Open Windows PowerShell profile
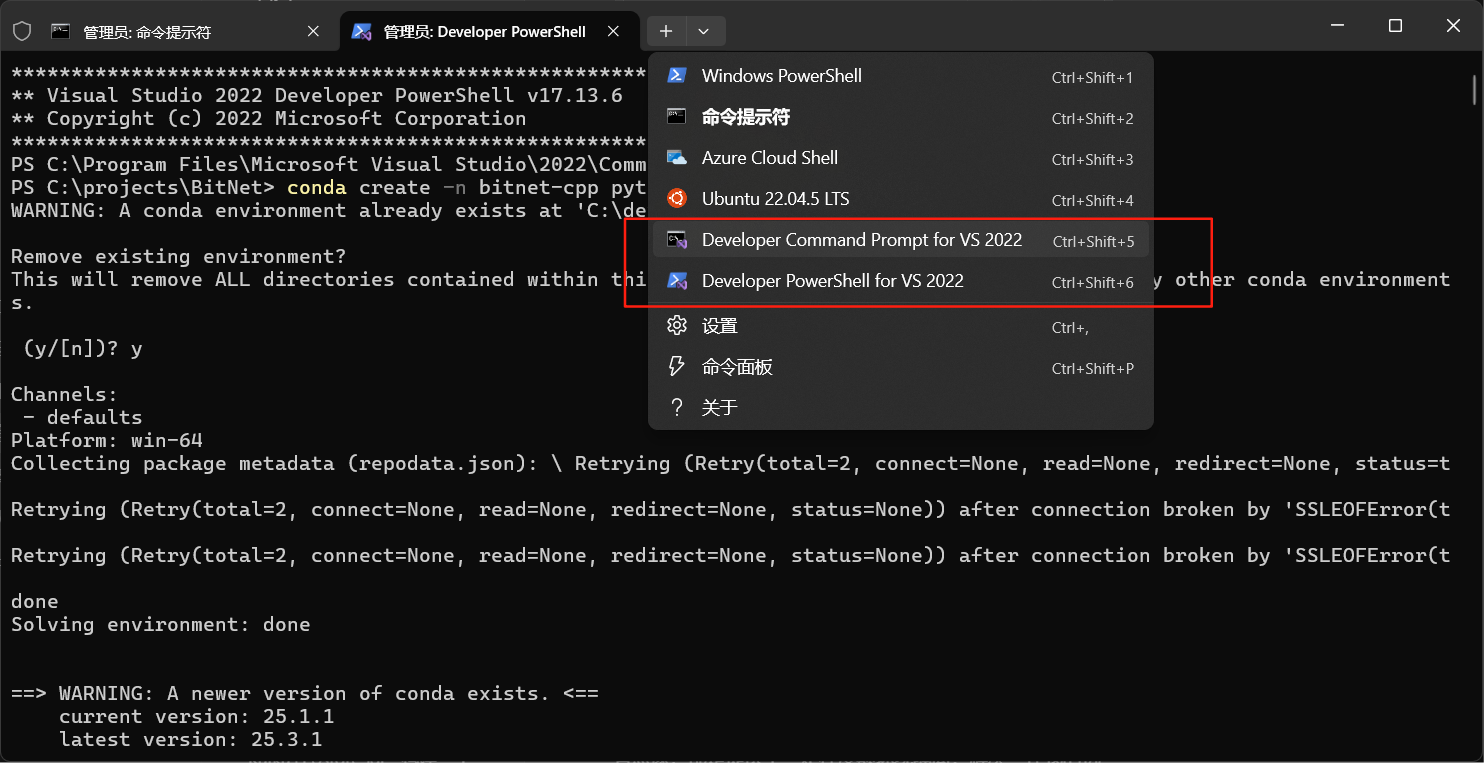The image size is (1484, 763). (900, 76)
